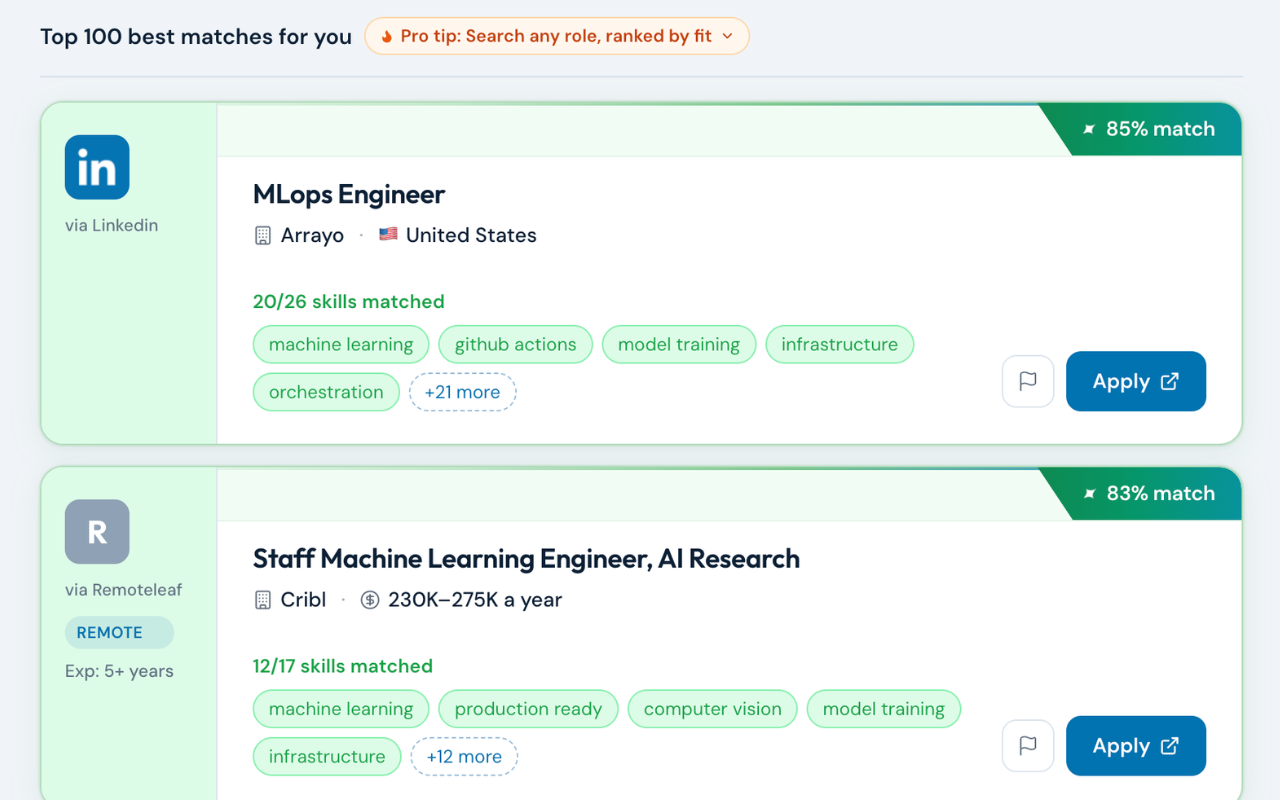The width and height of the screenshot is (1280, 800).
Task: Select model training tag on MLops Engineer card
Action: (x=679, y=344)
